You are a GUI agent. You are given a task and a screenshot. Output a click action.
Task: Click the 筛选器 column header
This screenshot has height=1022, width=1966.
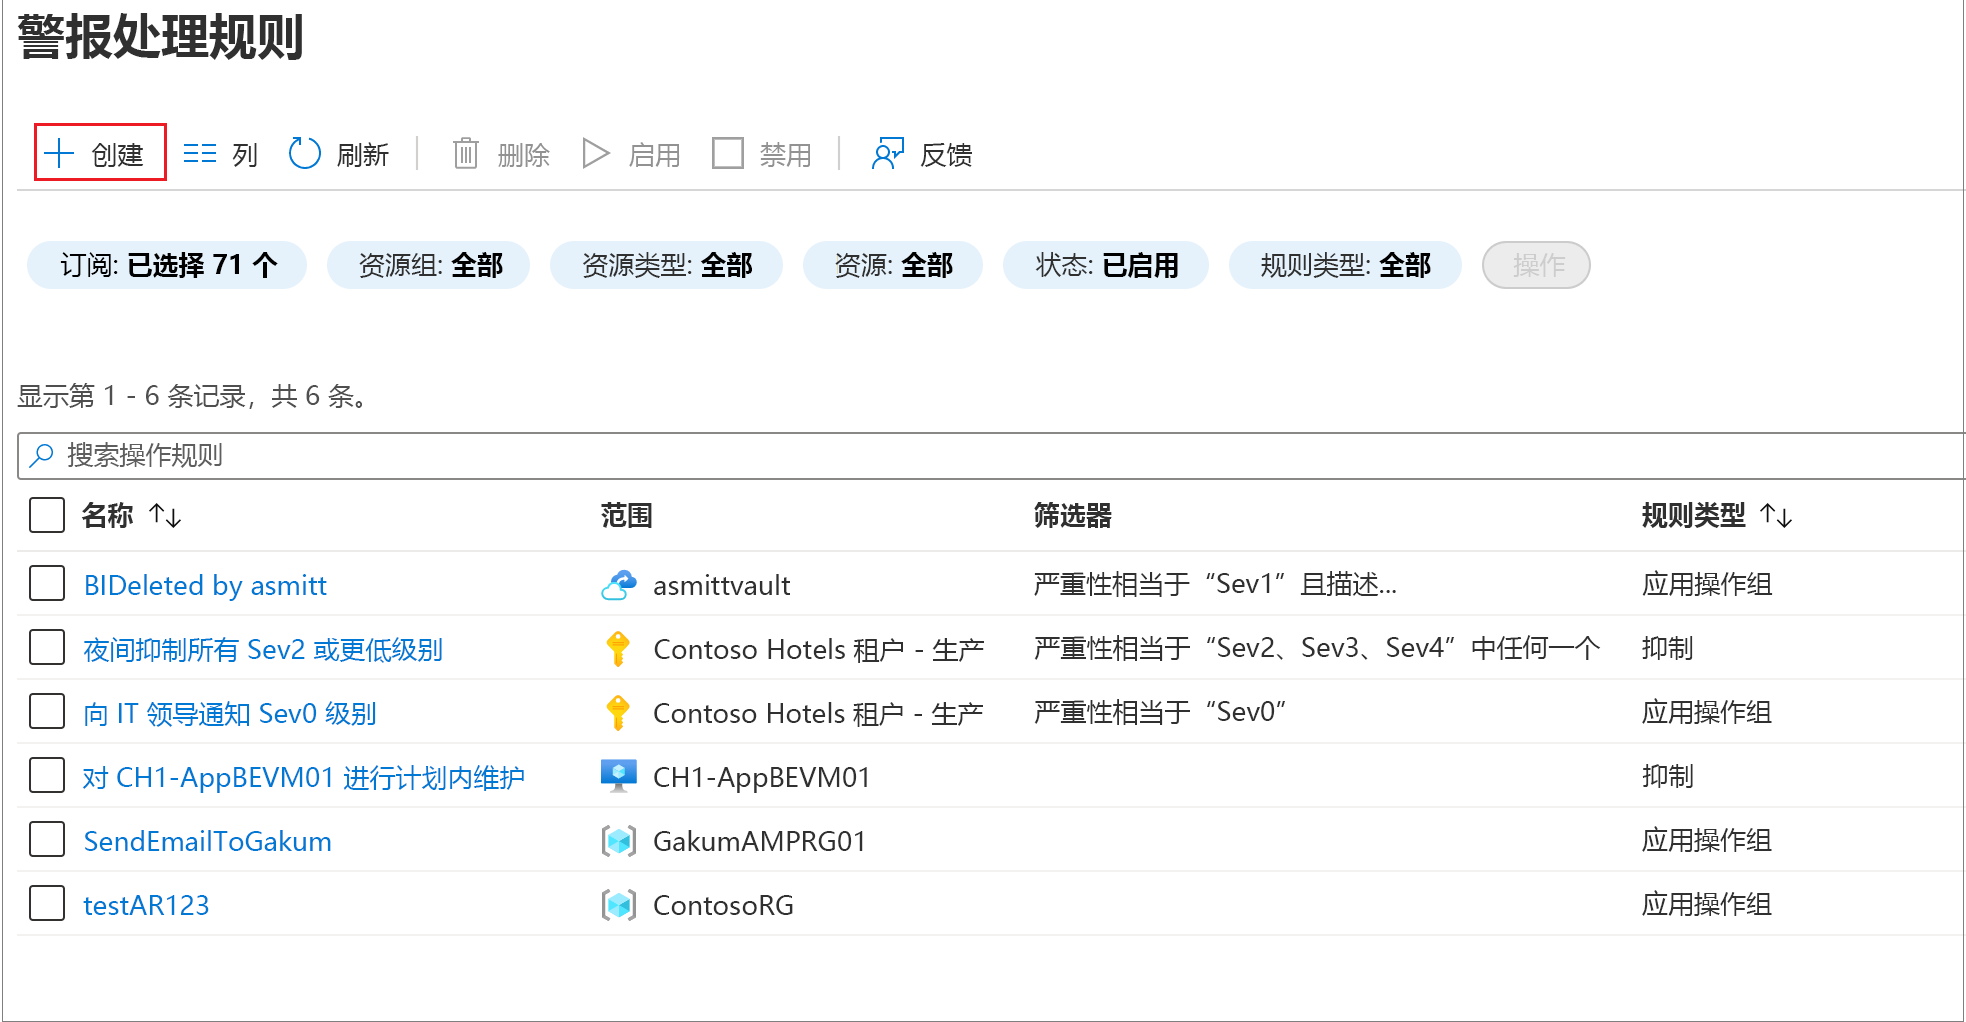1072,516
